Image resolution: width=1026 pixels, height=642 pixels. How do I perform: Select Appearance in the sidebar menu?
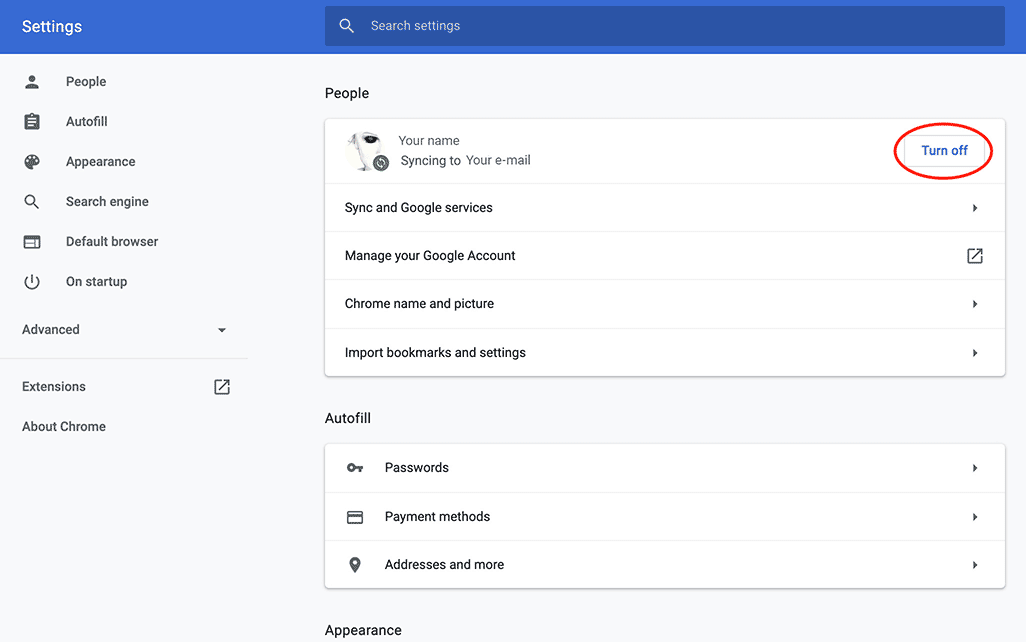(100, 162)
